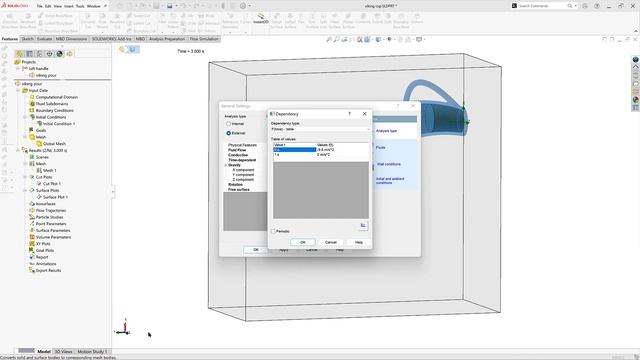
Task: Open the DimXpert crosshair tab icon
Action: [49, 53]
